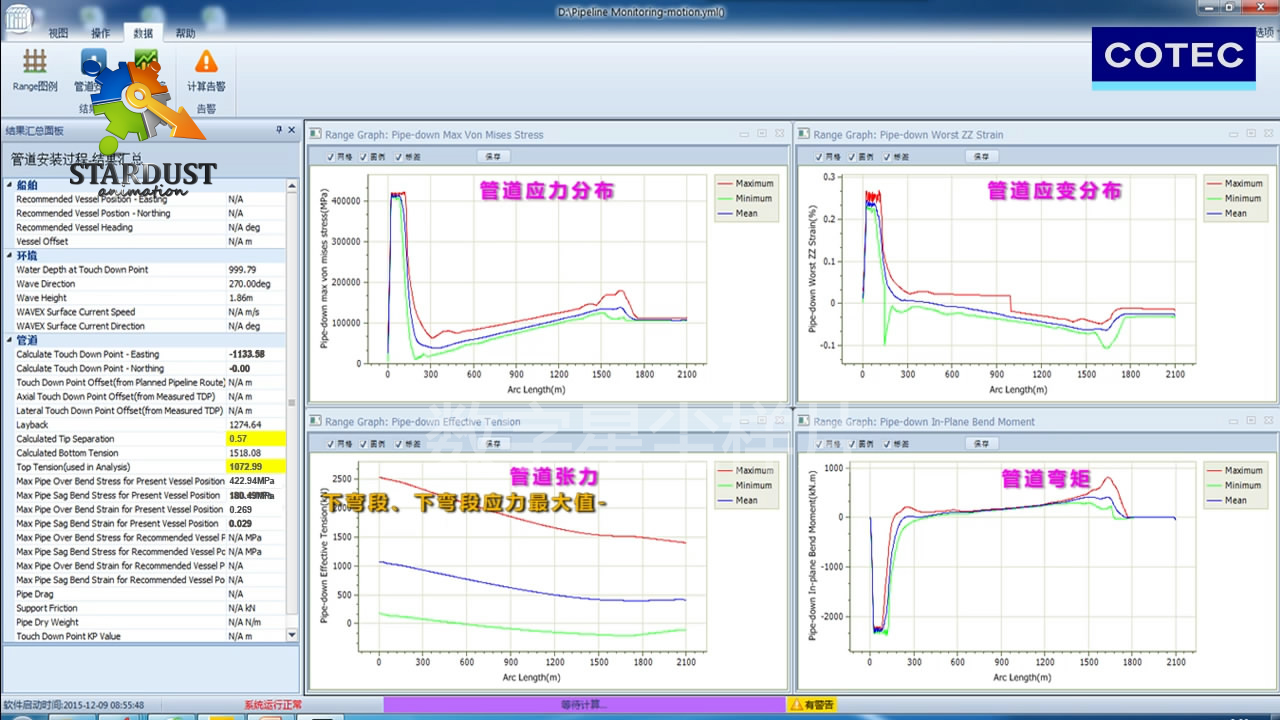Toggle 图例 checkbox in Worst ZZ Strain graph

[853, 156]
